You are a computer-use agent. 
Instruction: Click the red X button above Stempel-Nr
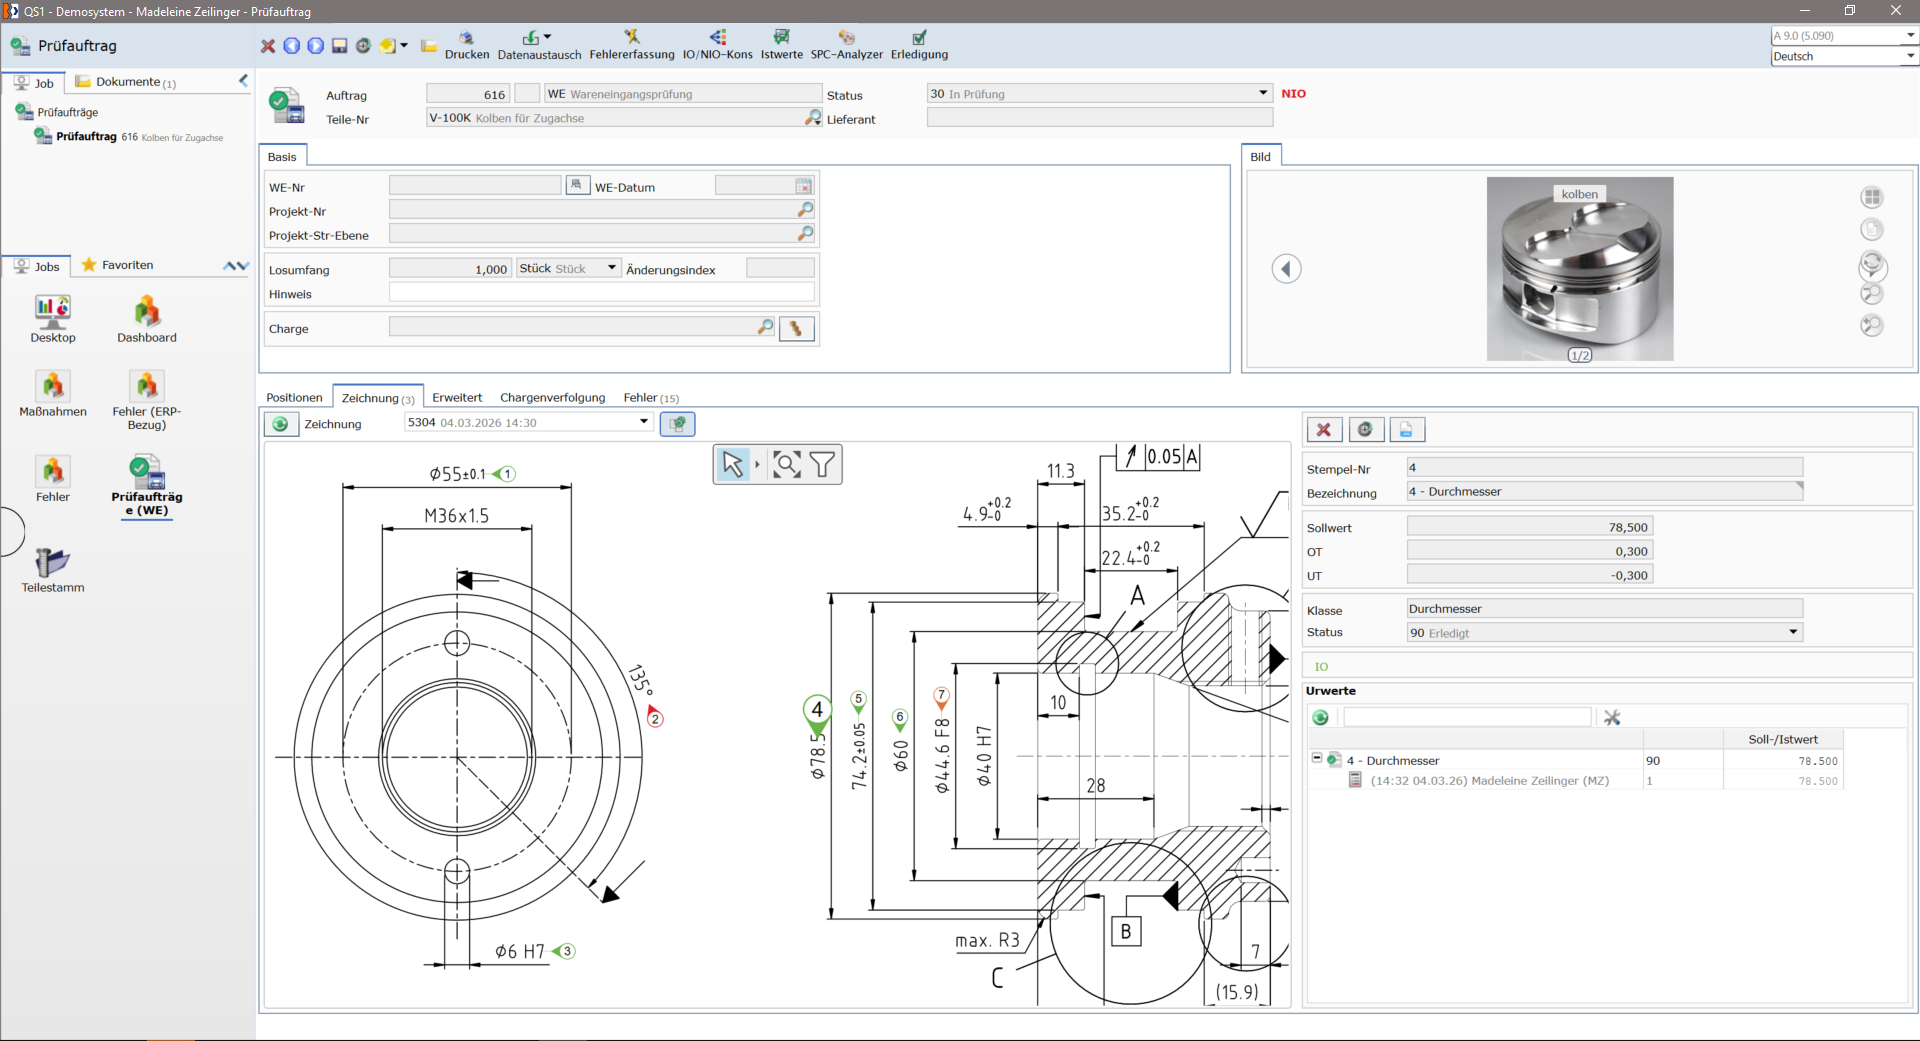pyautogui.click(x=1324, y=429)
